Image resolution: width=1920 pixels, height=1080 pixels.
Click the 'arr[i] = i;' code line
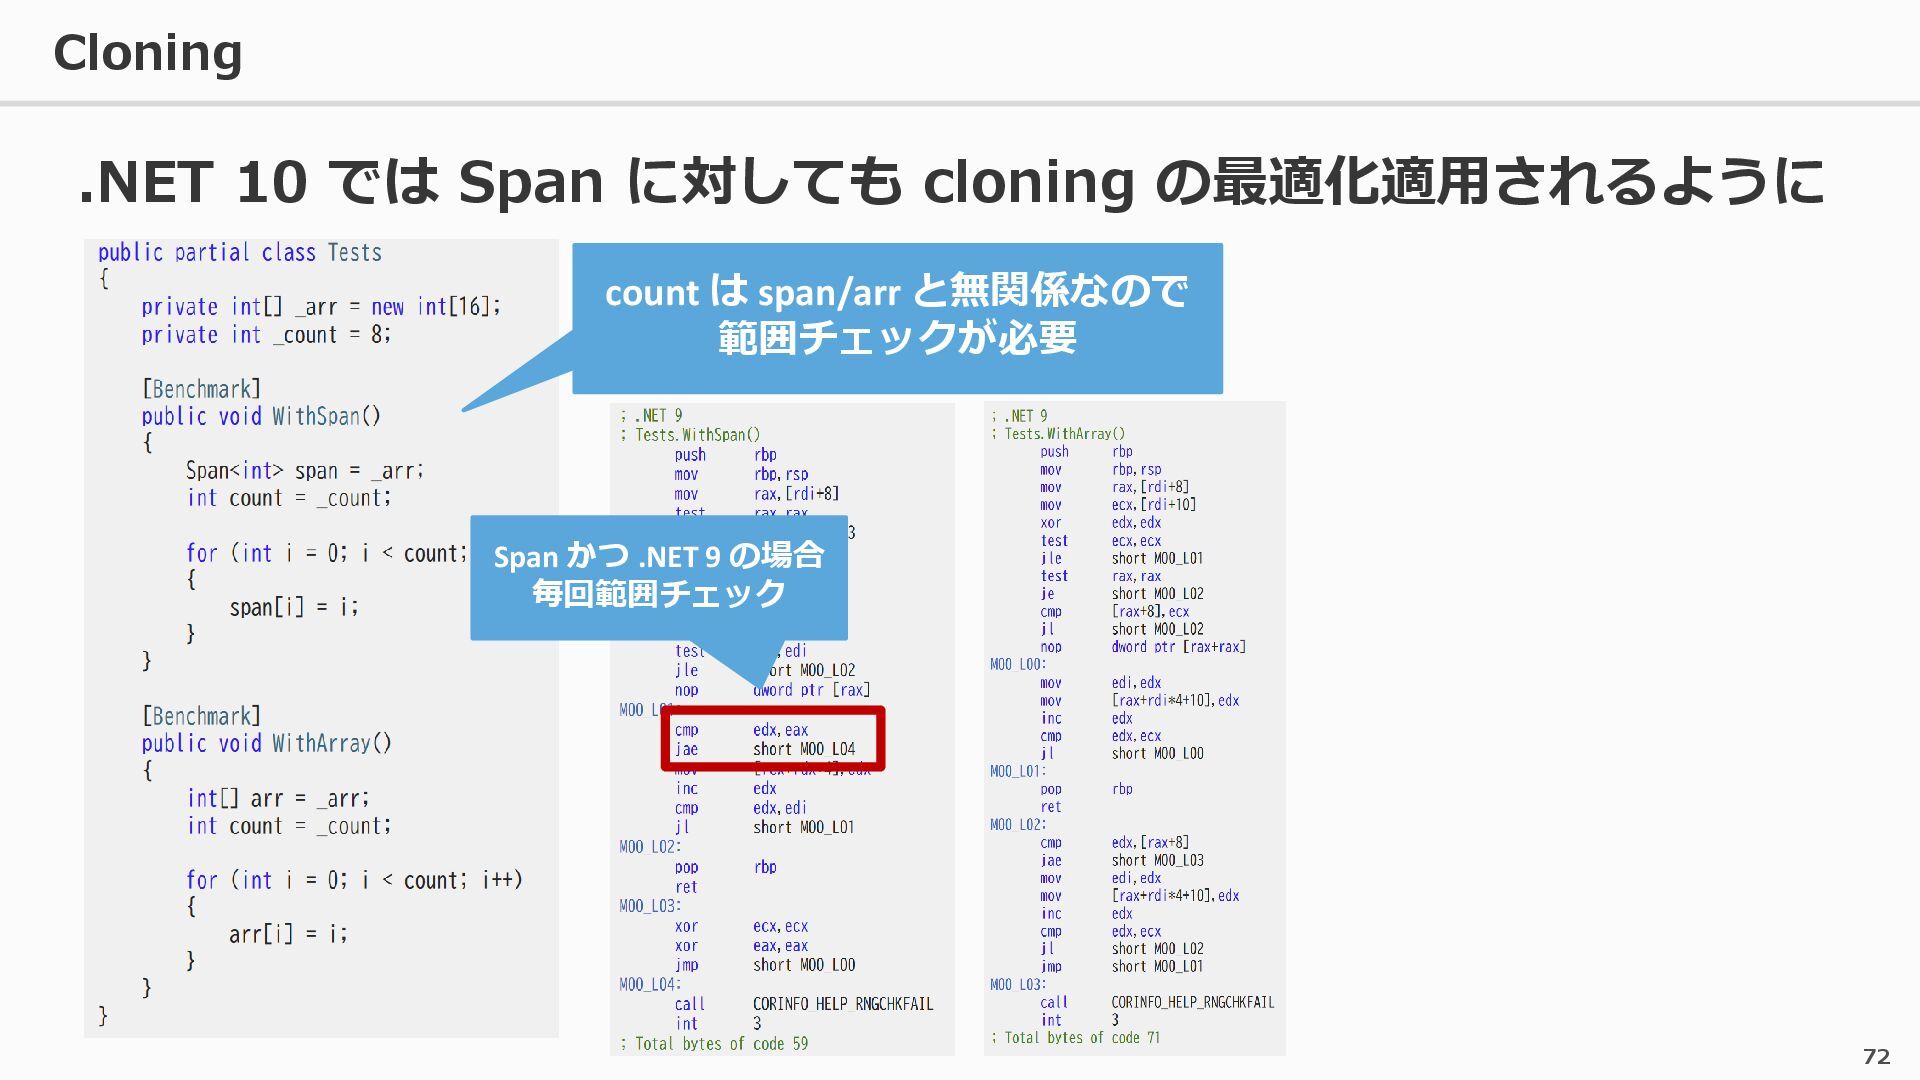288,934
